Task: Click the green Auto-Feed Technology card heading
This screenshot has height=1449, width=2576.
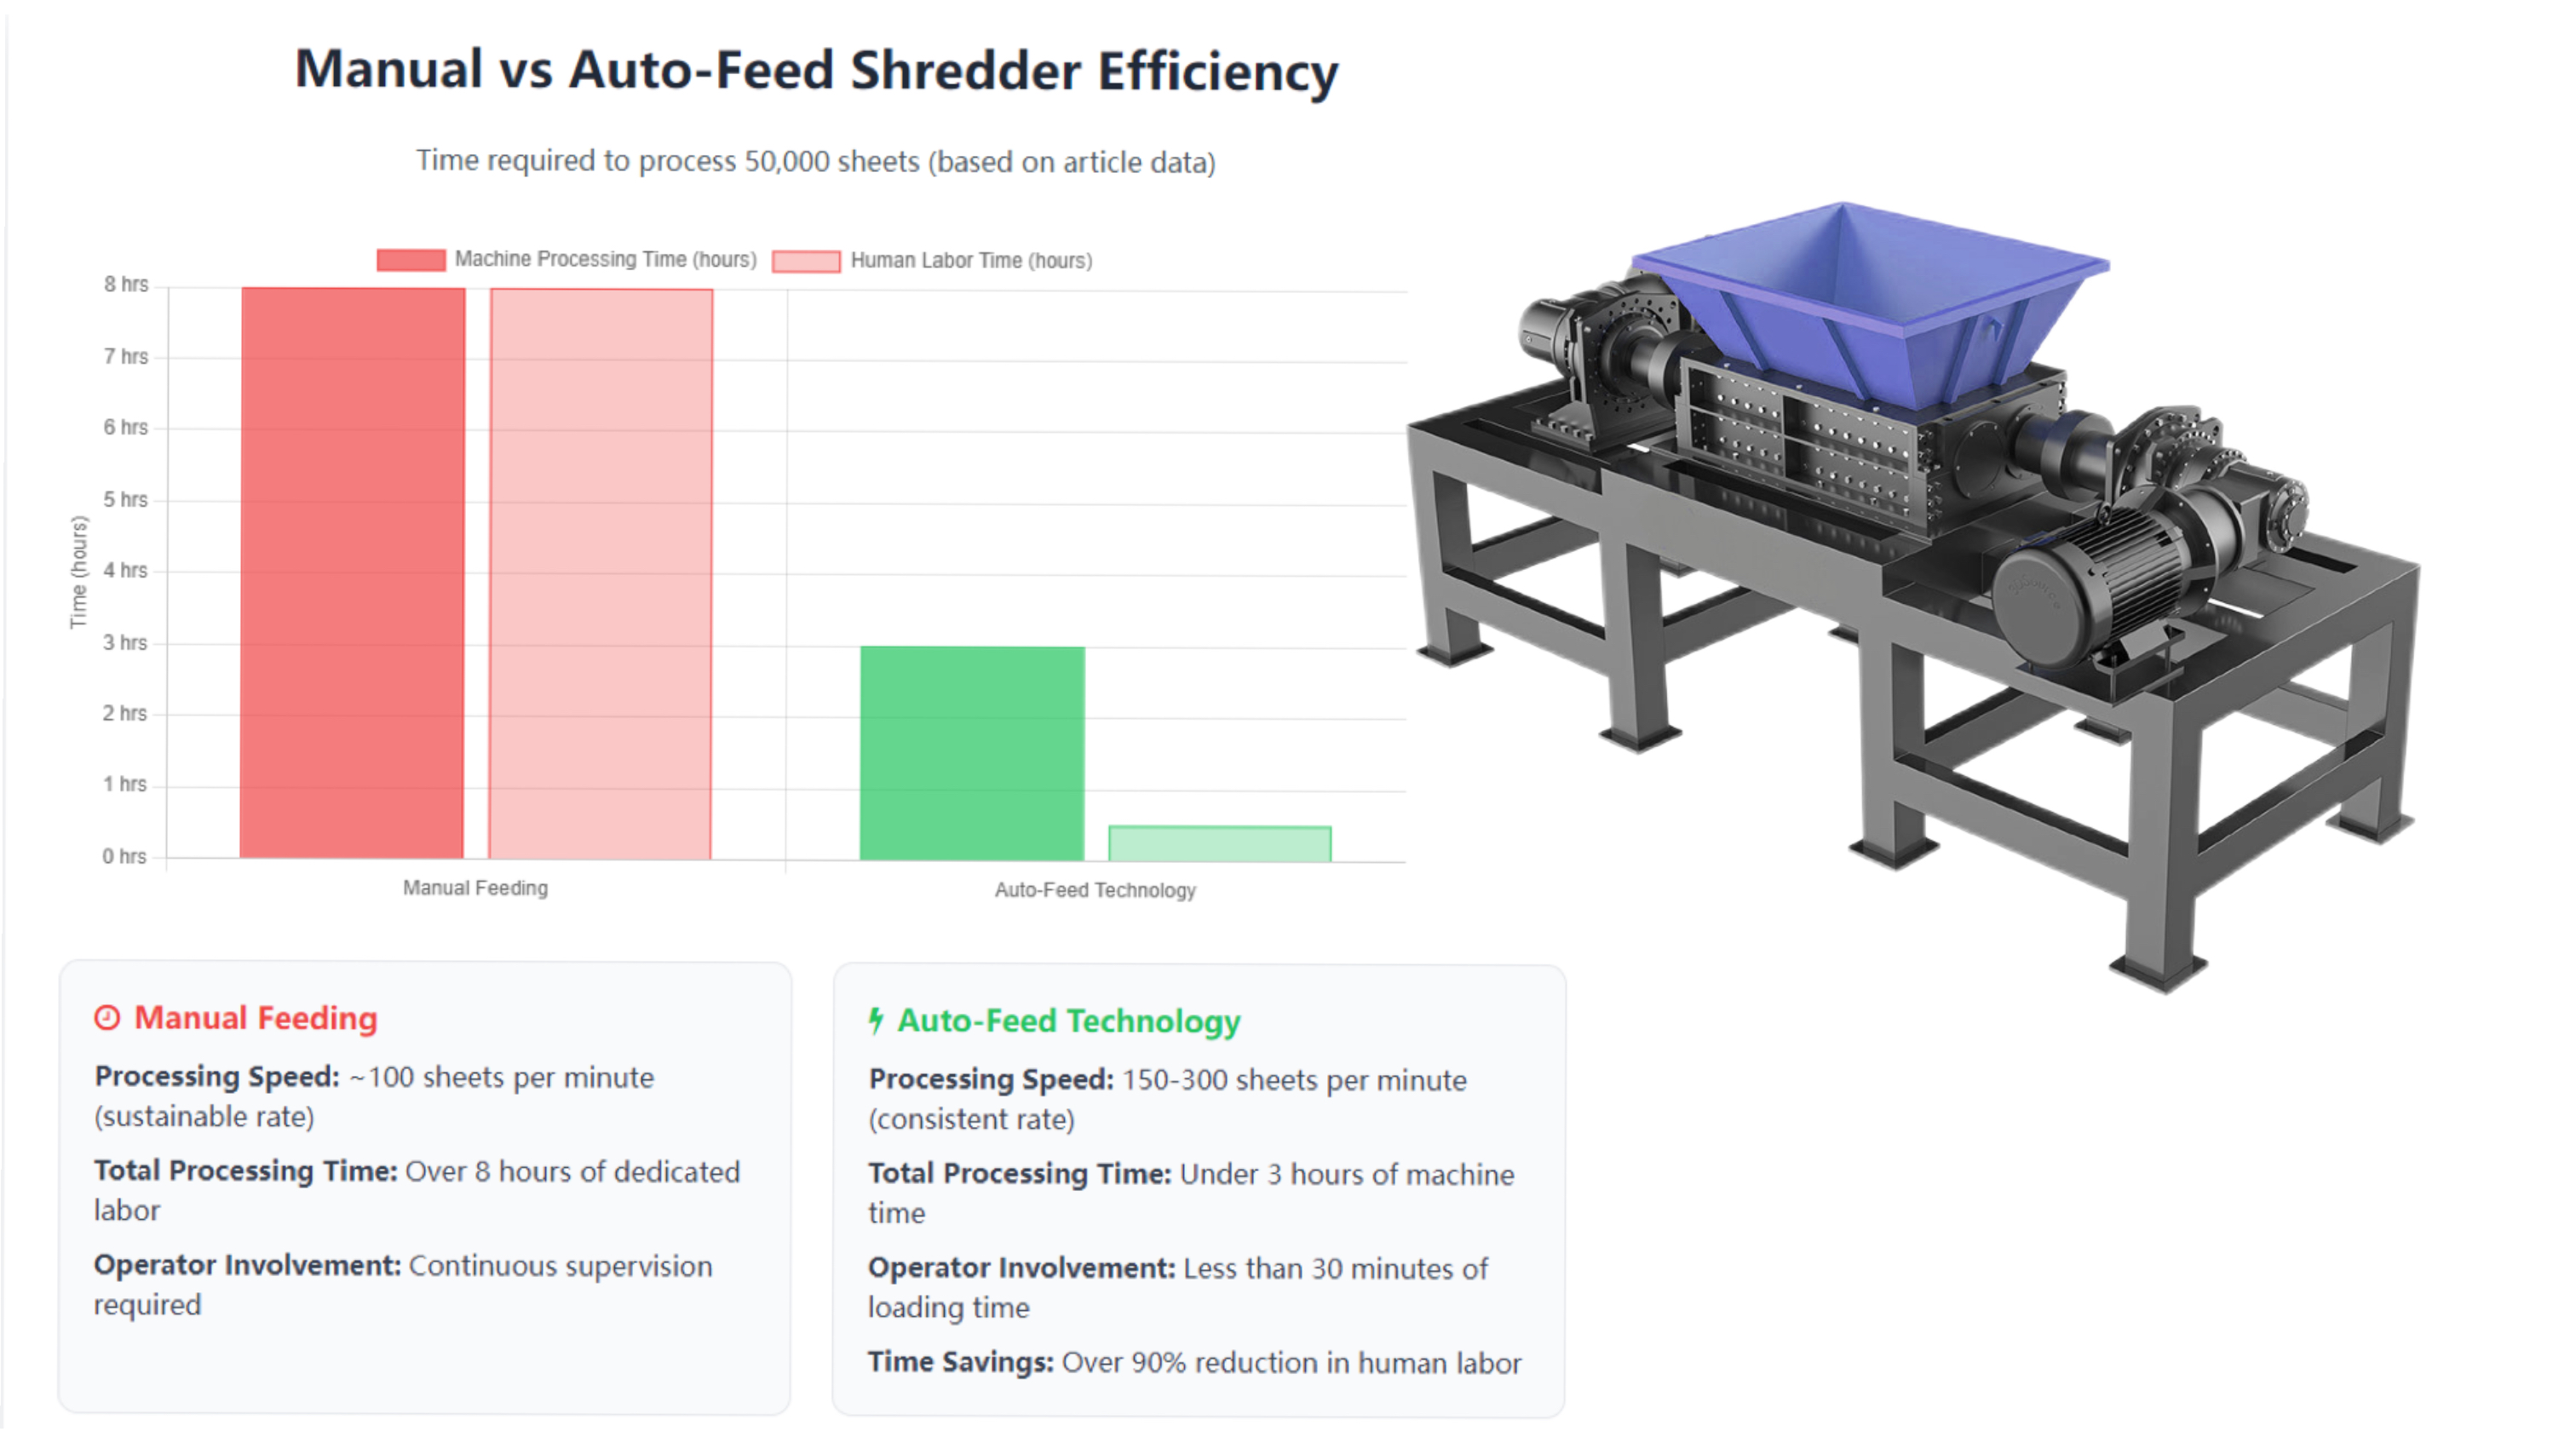Action: pyautogui.click(x=1068, y=1021)
